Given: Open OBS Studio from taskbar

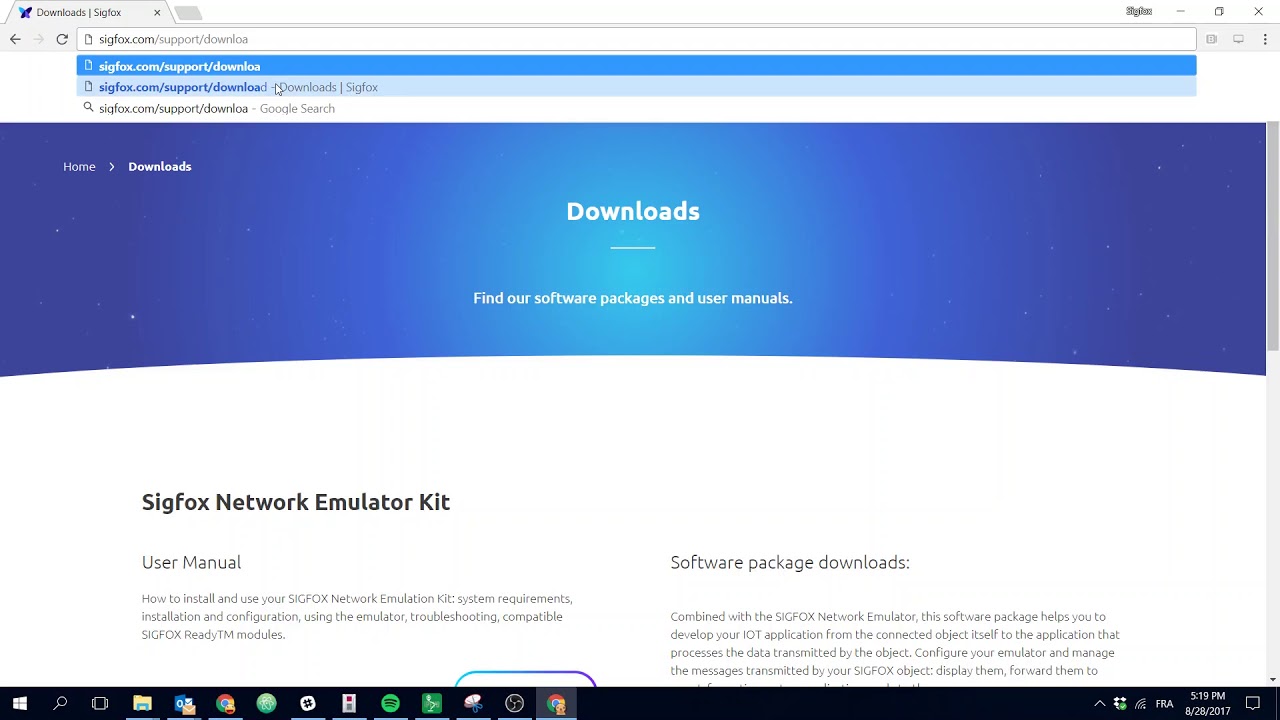Looking at the screenshot, I should point(514,704).
